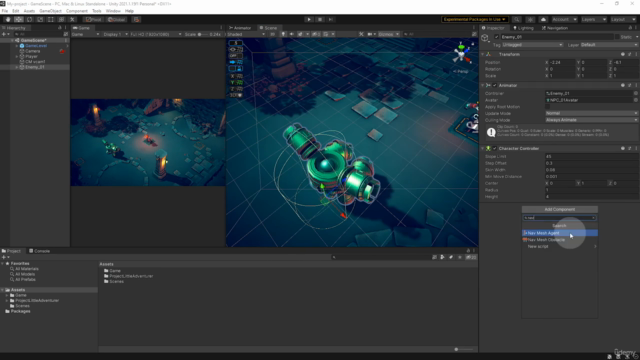Open the Component menu
The image size is (640, 360).
77,11
